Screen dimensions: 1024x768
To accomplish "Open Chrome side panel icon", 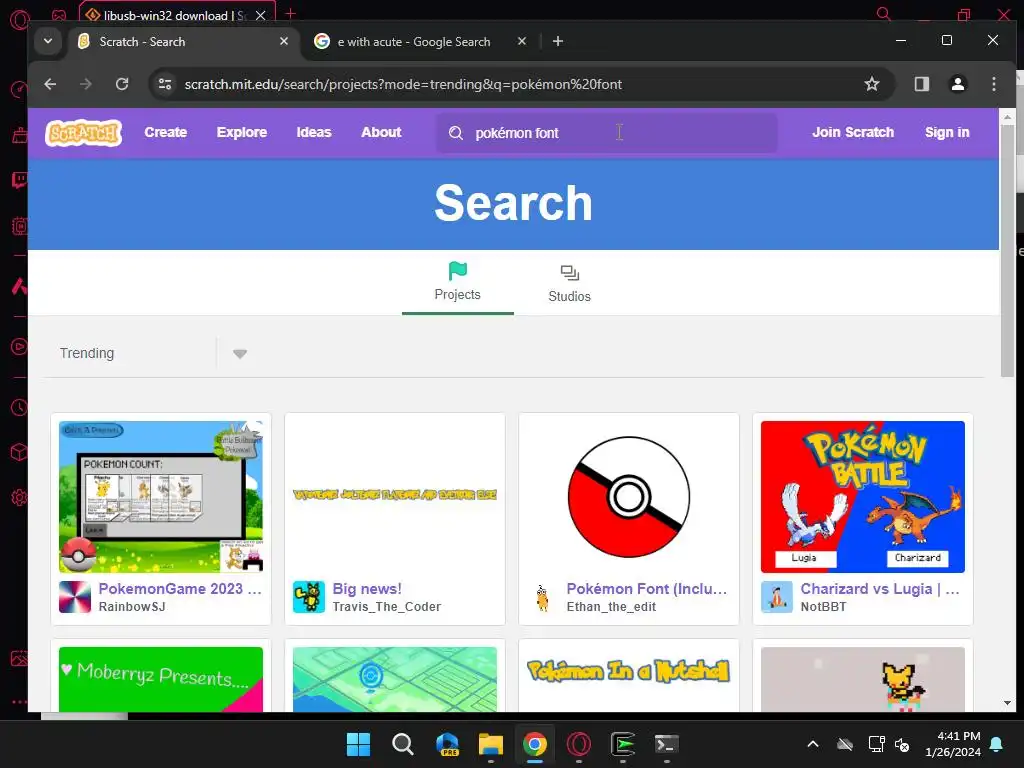I will click(x=921, y=84).
